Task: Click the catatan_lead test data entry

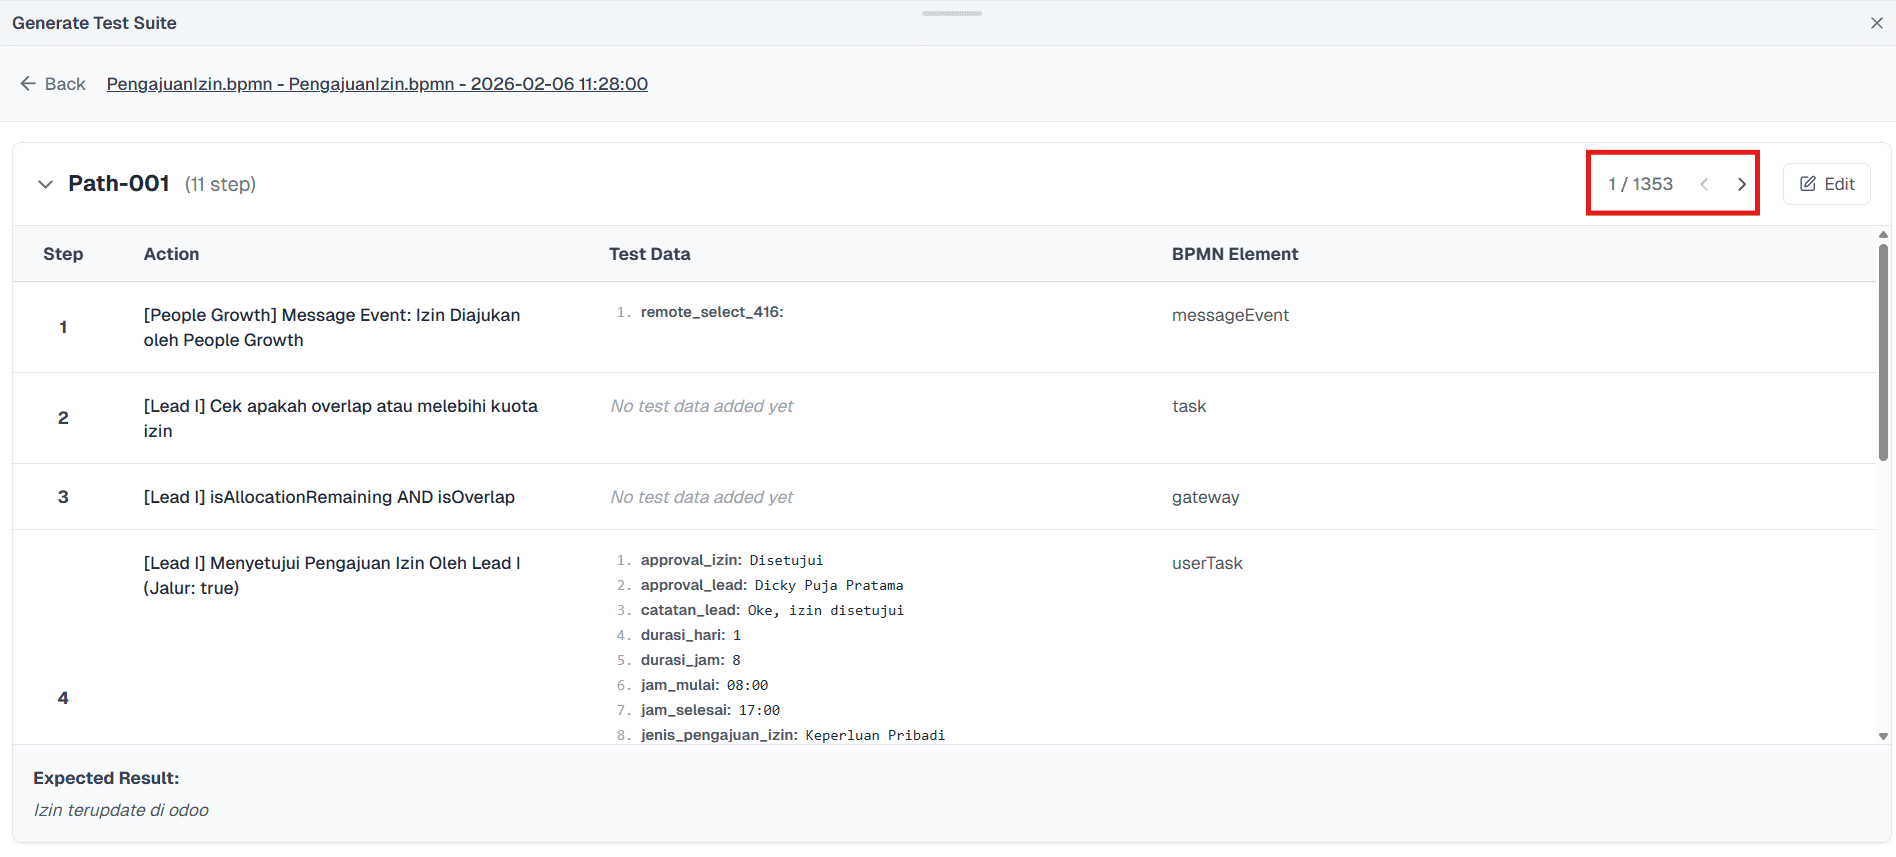Action: (x=772, y=610)
